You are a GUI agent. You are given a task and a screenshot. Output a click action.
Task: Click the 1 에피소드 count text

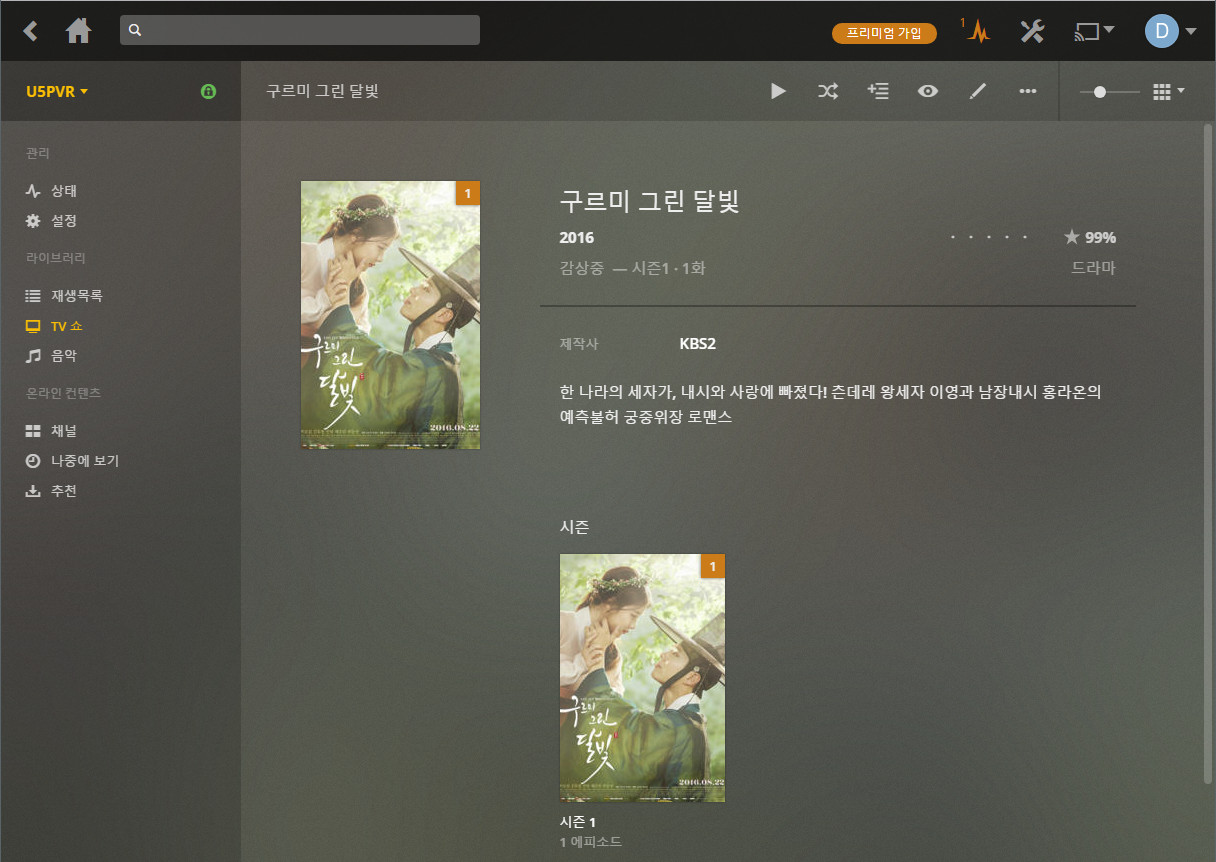(x=591, y=842)
